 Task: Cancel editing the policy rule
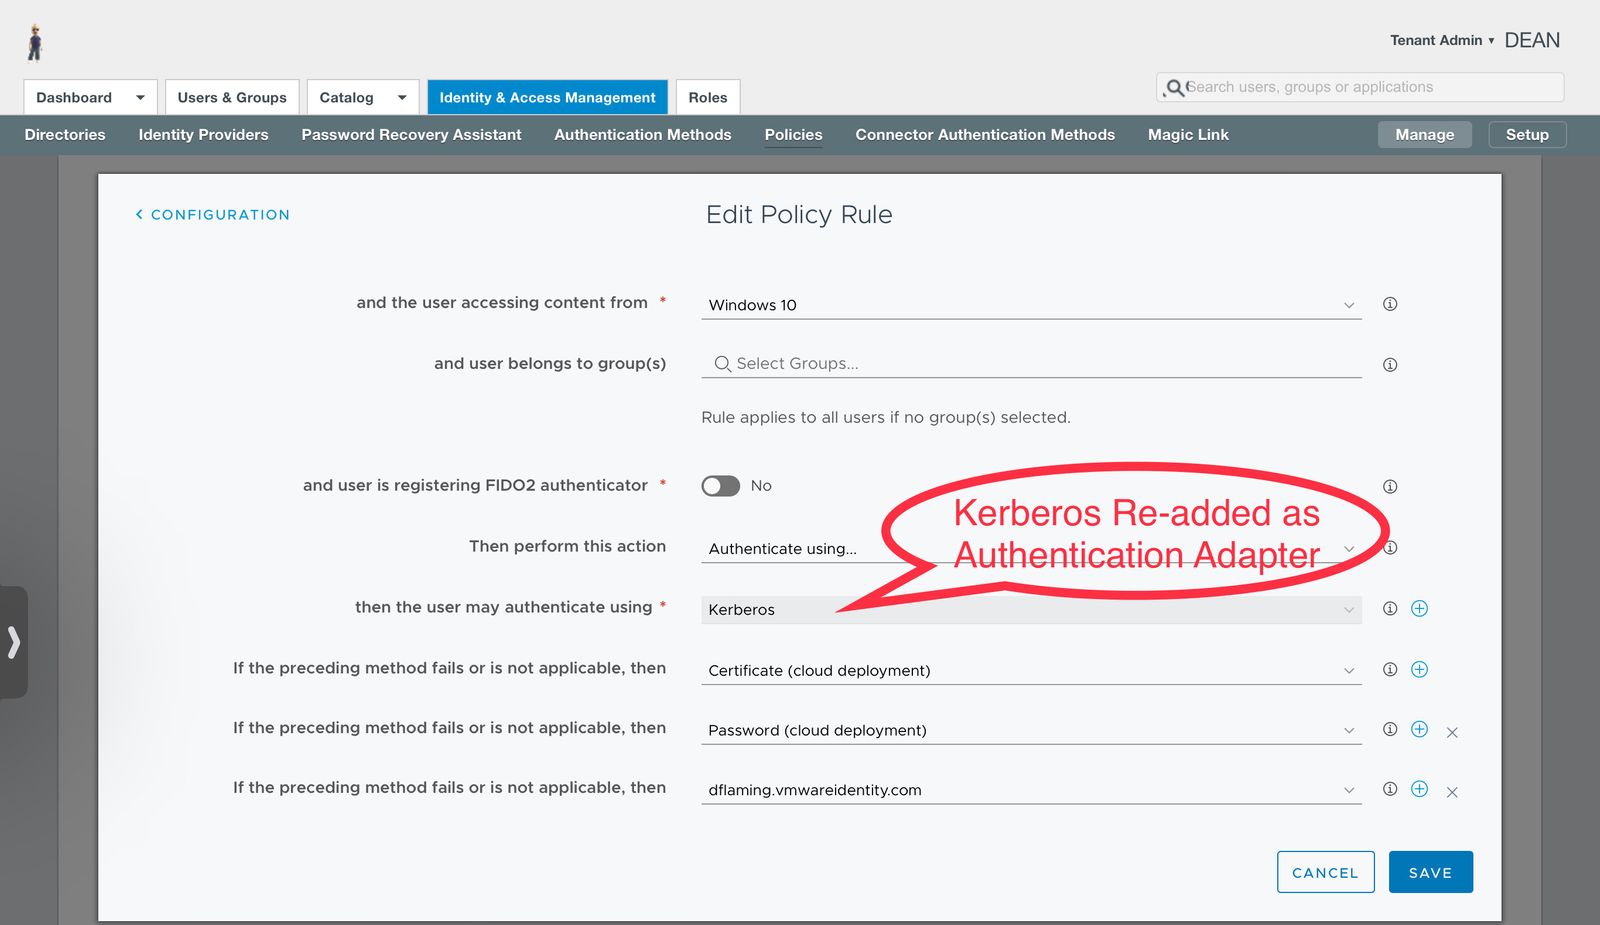click(x=1325, y=872)
